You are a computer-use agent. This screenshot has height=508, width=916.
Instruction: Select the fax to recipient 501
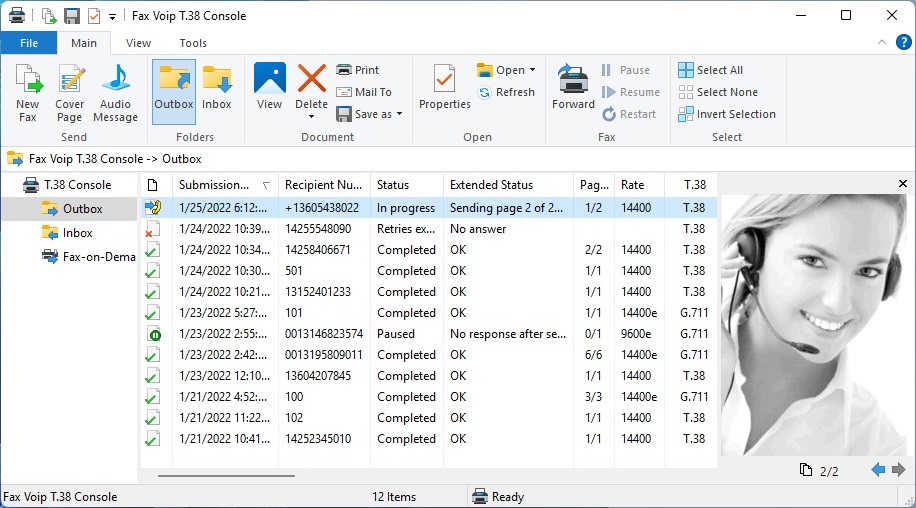pyautogui.click(x=429, y=271)
